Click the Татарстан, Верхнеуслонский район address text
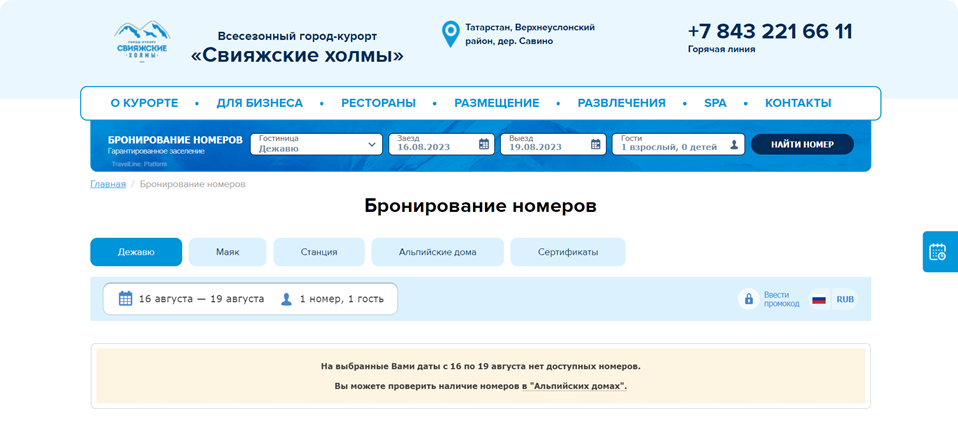This screenshot has height=432, width=958. (x=530, y=34)
